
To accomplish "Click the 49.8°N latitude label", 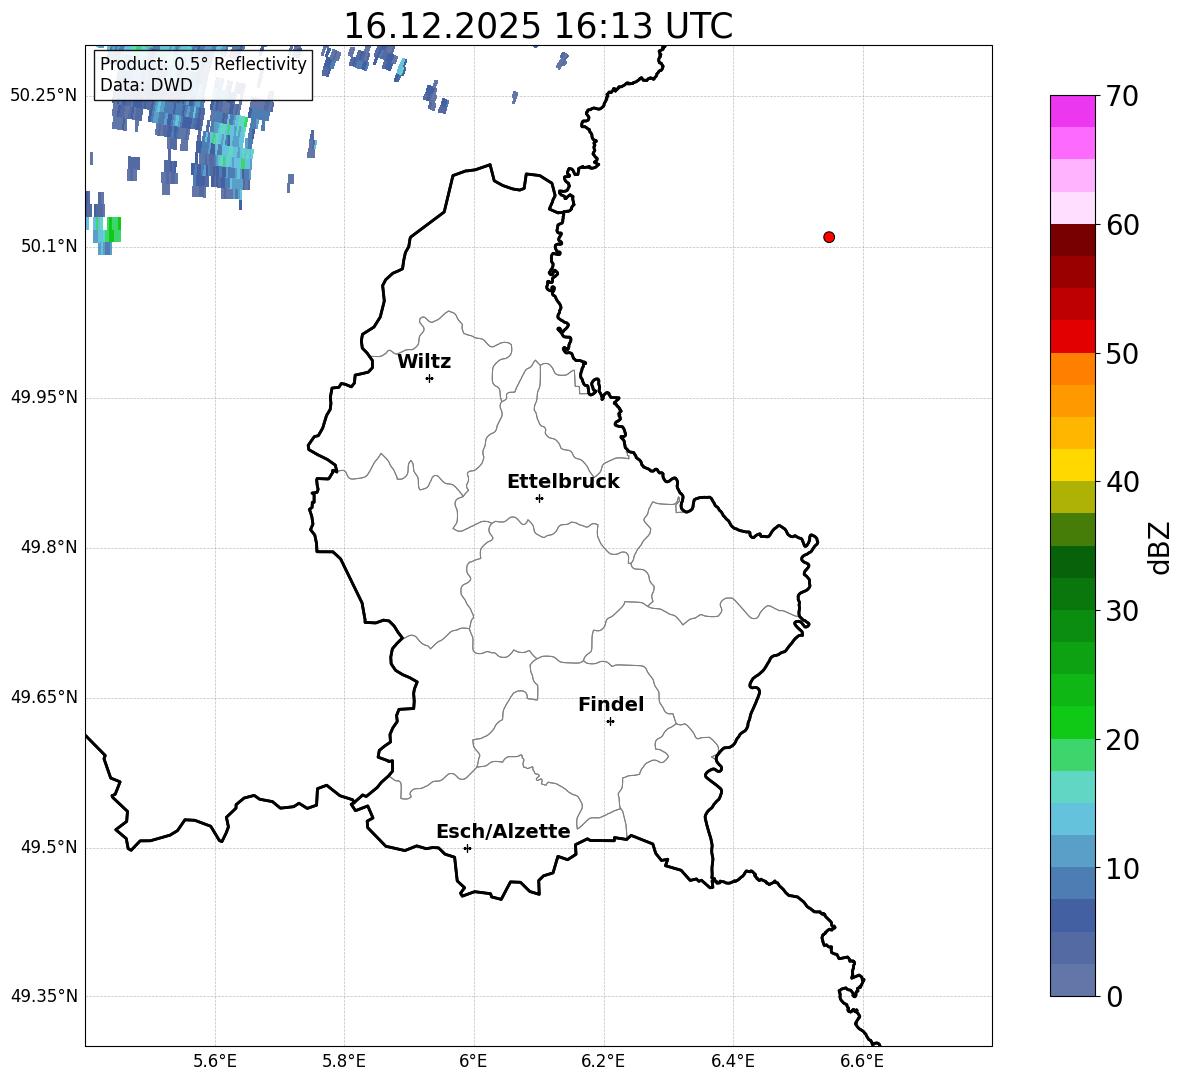I will [49, 547].
